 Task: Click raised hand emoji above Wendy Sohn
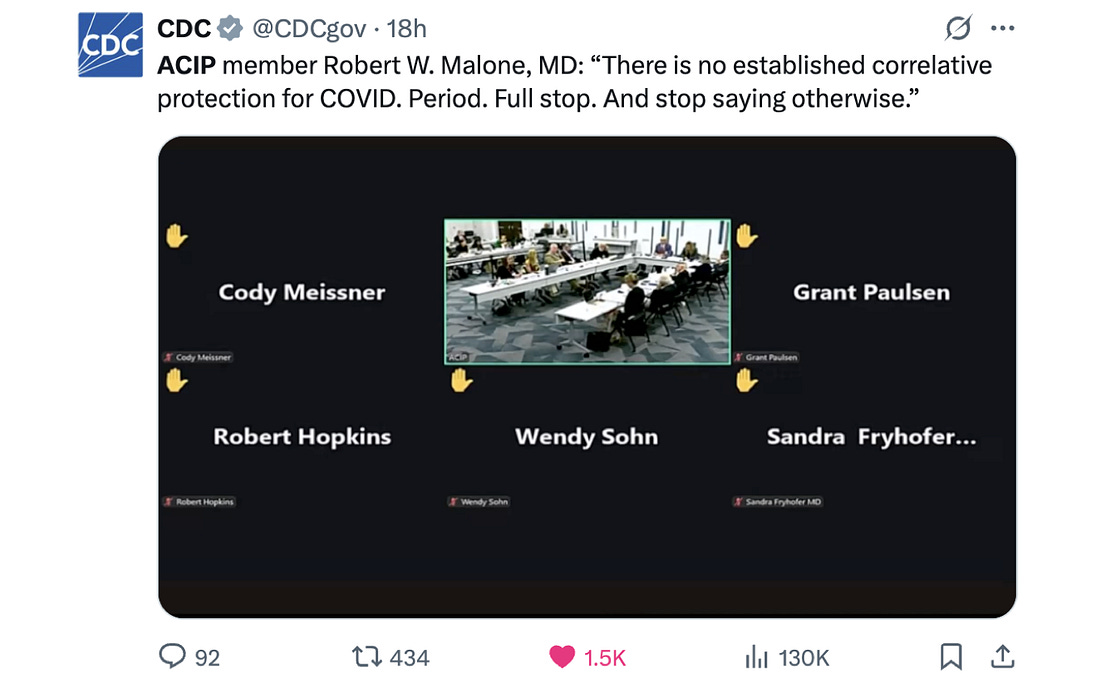coord(460,380)
